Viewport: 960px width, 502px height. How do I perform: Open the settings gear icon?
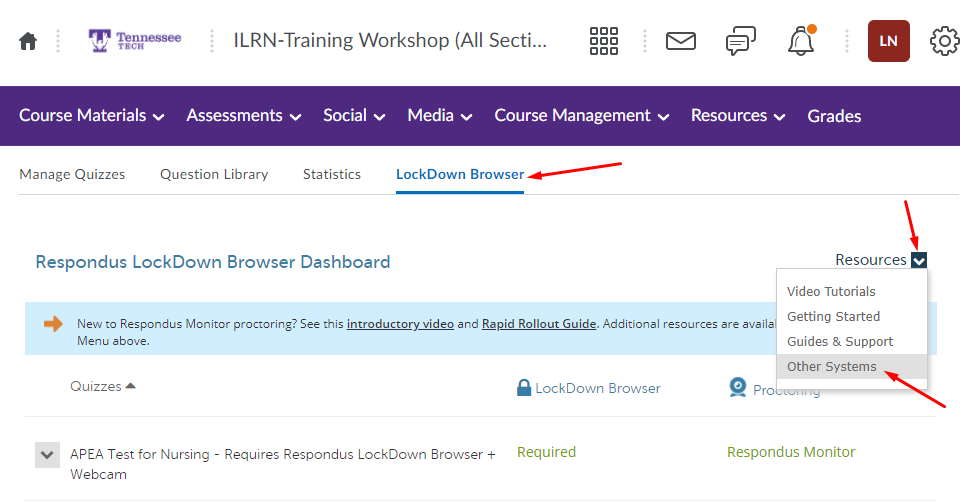point(944,41)
